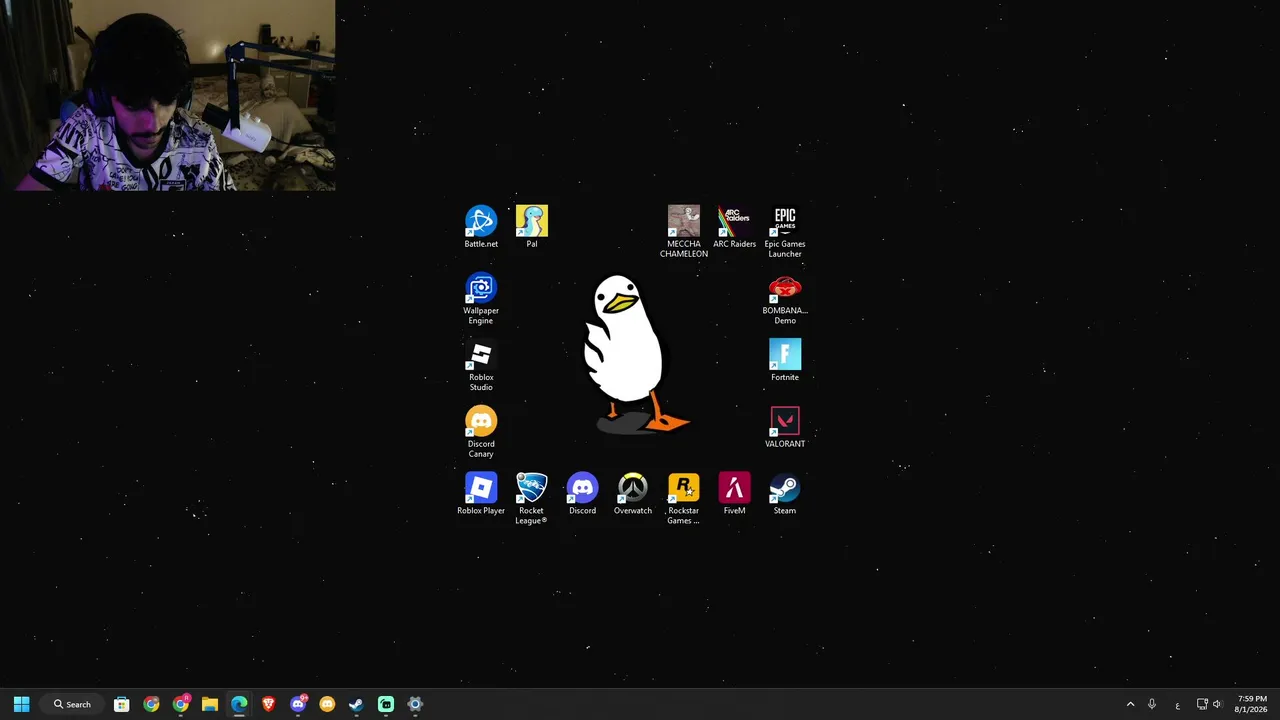Click the Discord Canary desktop shortcut

pyautogui.click(x=481, y=432)
